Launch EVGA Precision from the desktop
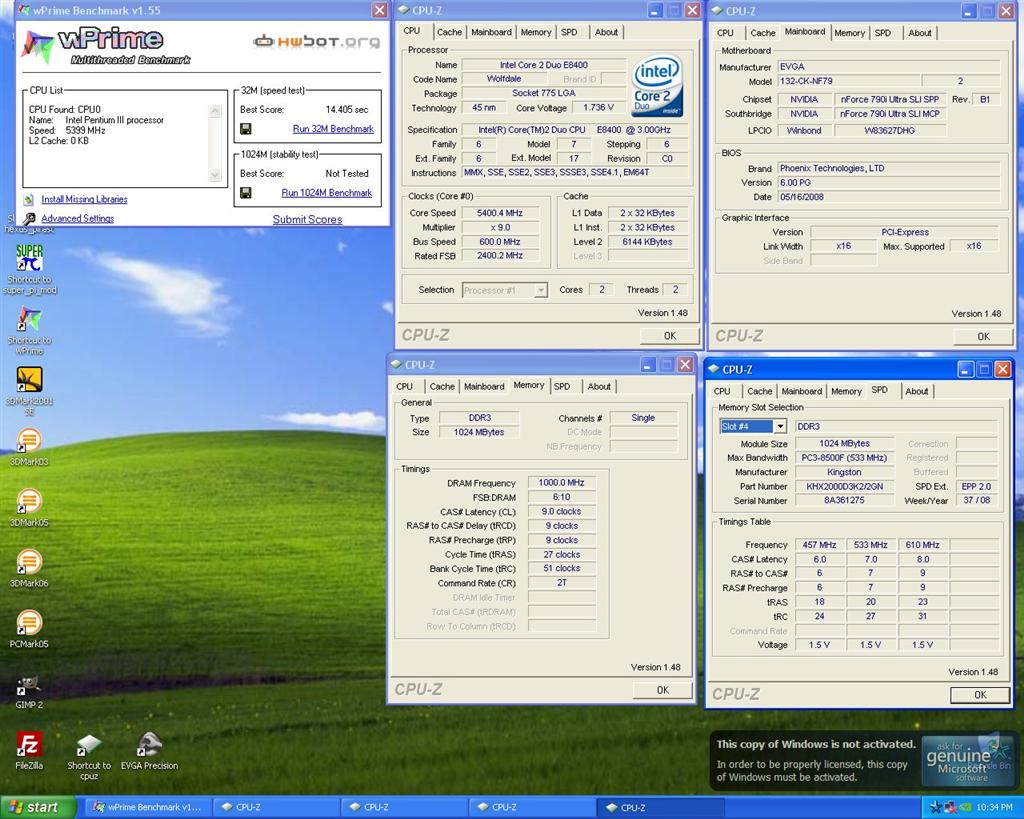The width and height of the screenshot is (1024, 819). [150, 745]
